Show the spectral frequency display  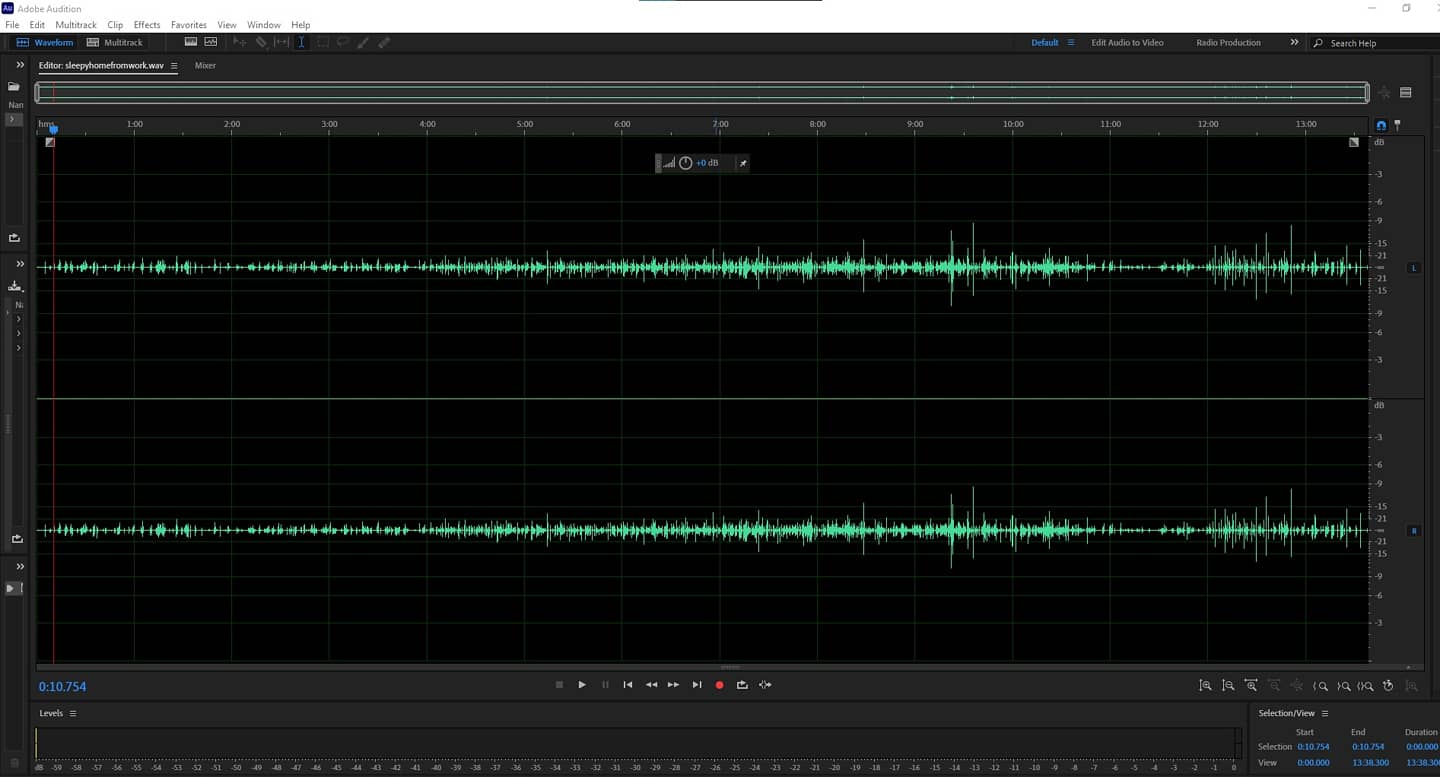(x=191, y=42)
